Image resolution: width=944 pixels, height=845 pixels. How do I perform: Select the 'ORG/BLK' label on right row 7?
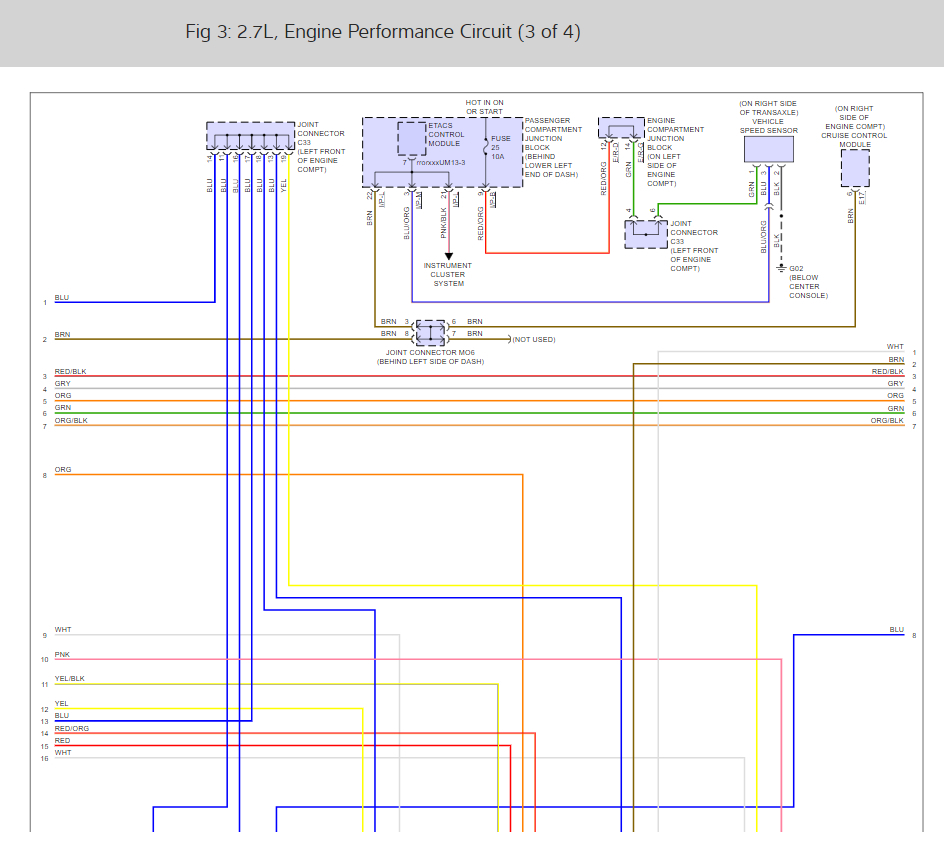887,420
